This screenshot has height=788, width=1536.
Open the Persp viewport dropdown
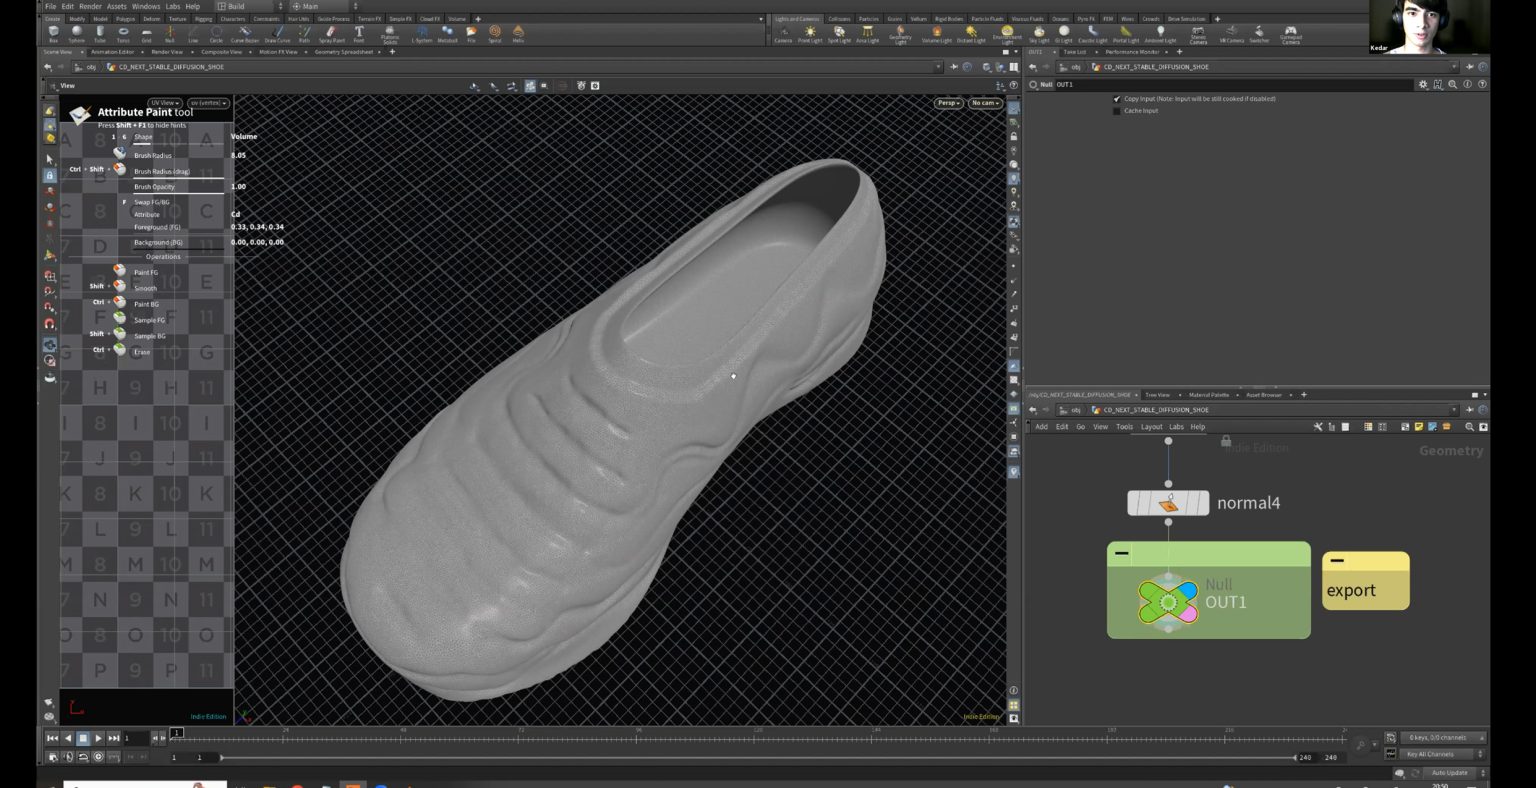tap(948, 103)
